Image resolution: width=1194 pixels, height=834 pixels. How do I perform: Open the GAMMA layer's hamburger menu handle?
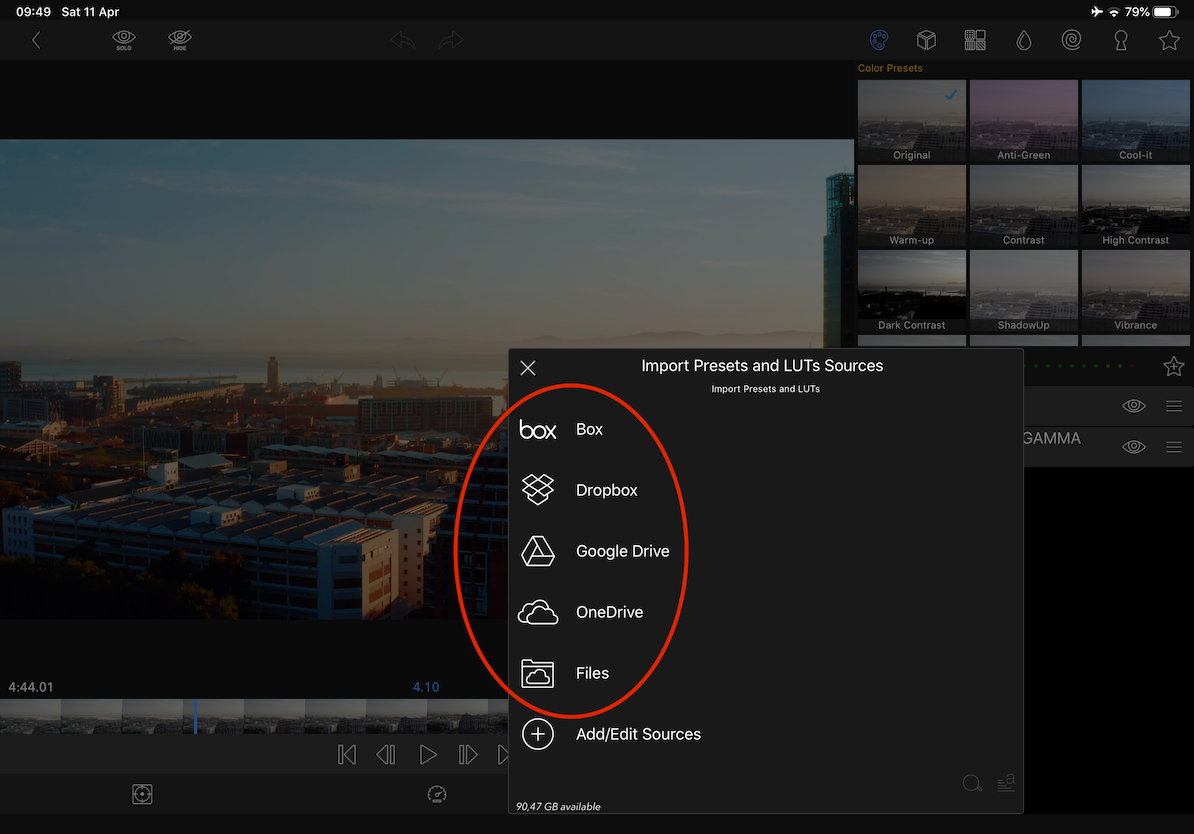[1174, 447]
